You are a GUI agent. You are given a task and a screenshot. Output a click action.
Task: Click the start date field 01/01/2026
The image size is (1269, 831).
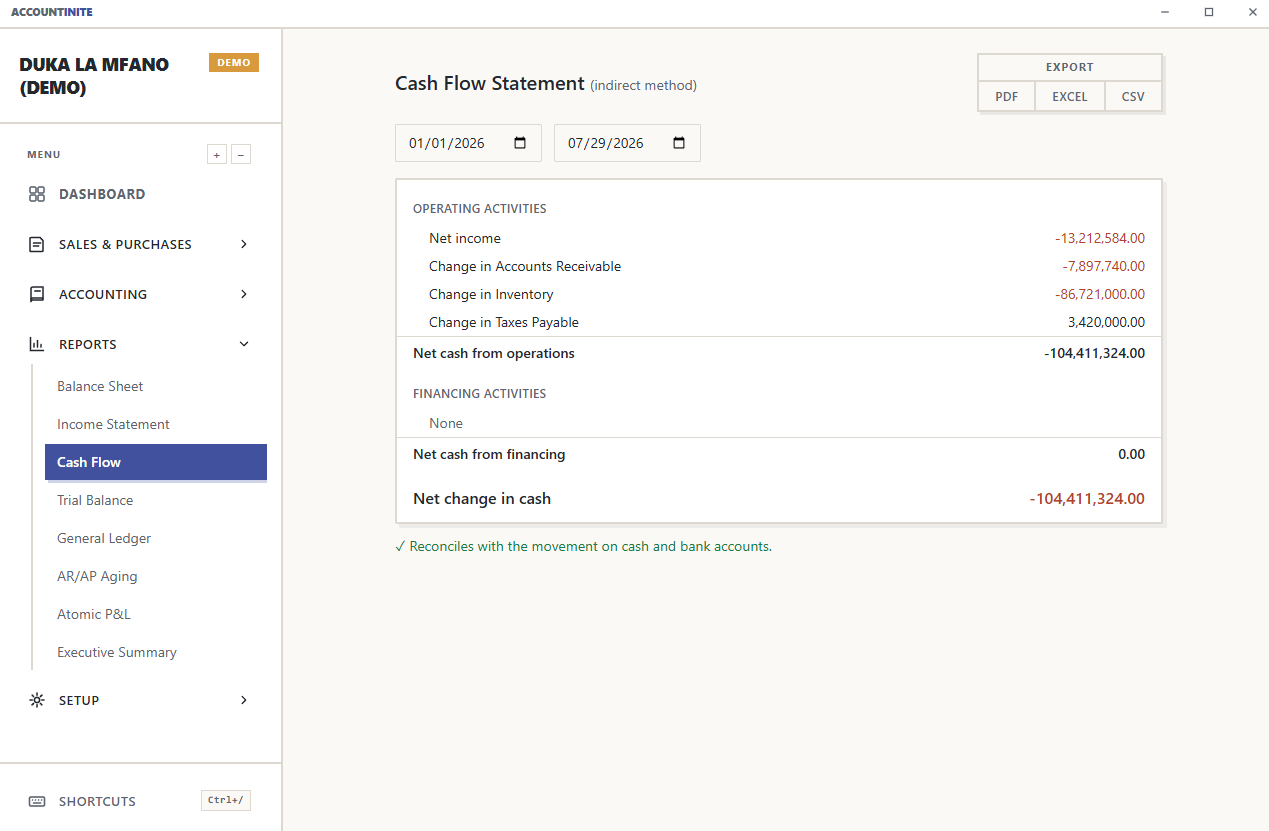[468, 143]
